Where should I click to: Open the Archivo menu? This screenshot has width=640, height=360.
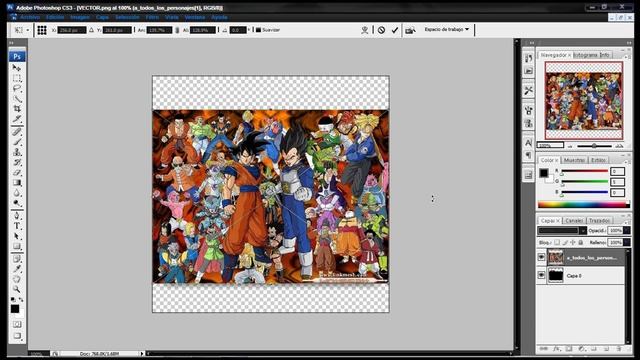point(30,17)
